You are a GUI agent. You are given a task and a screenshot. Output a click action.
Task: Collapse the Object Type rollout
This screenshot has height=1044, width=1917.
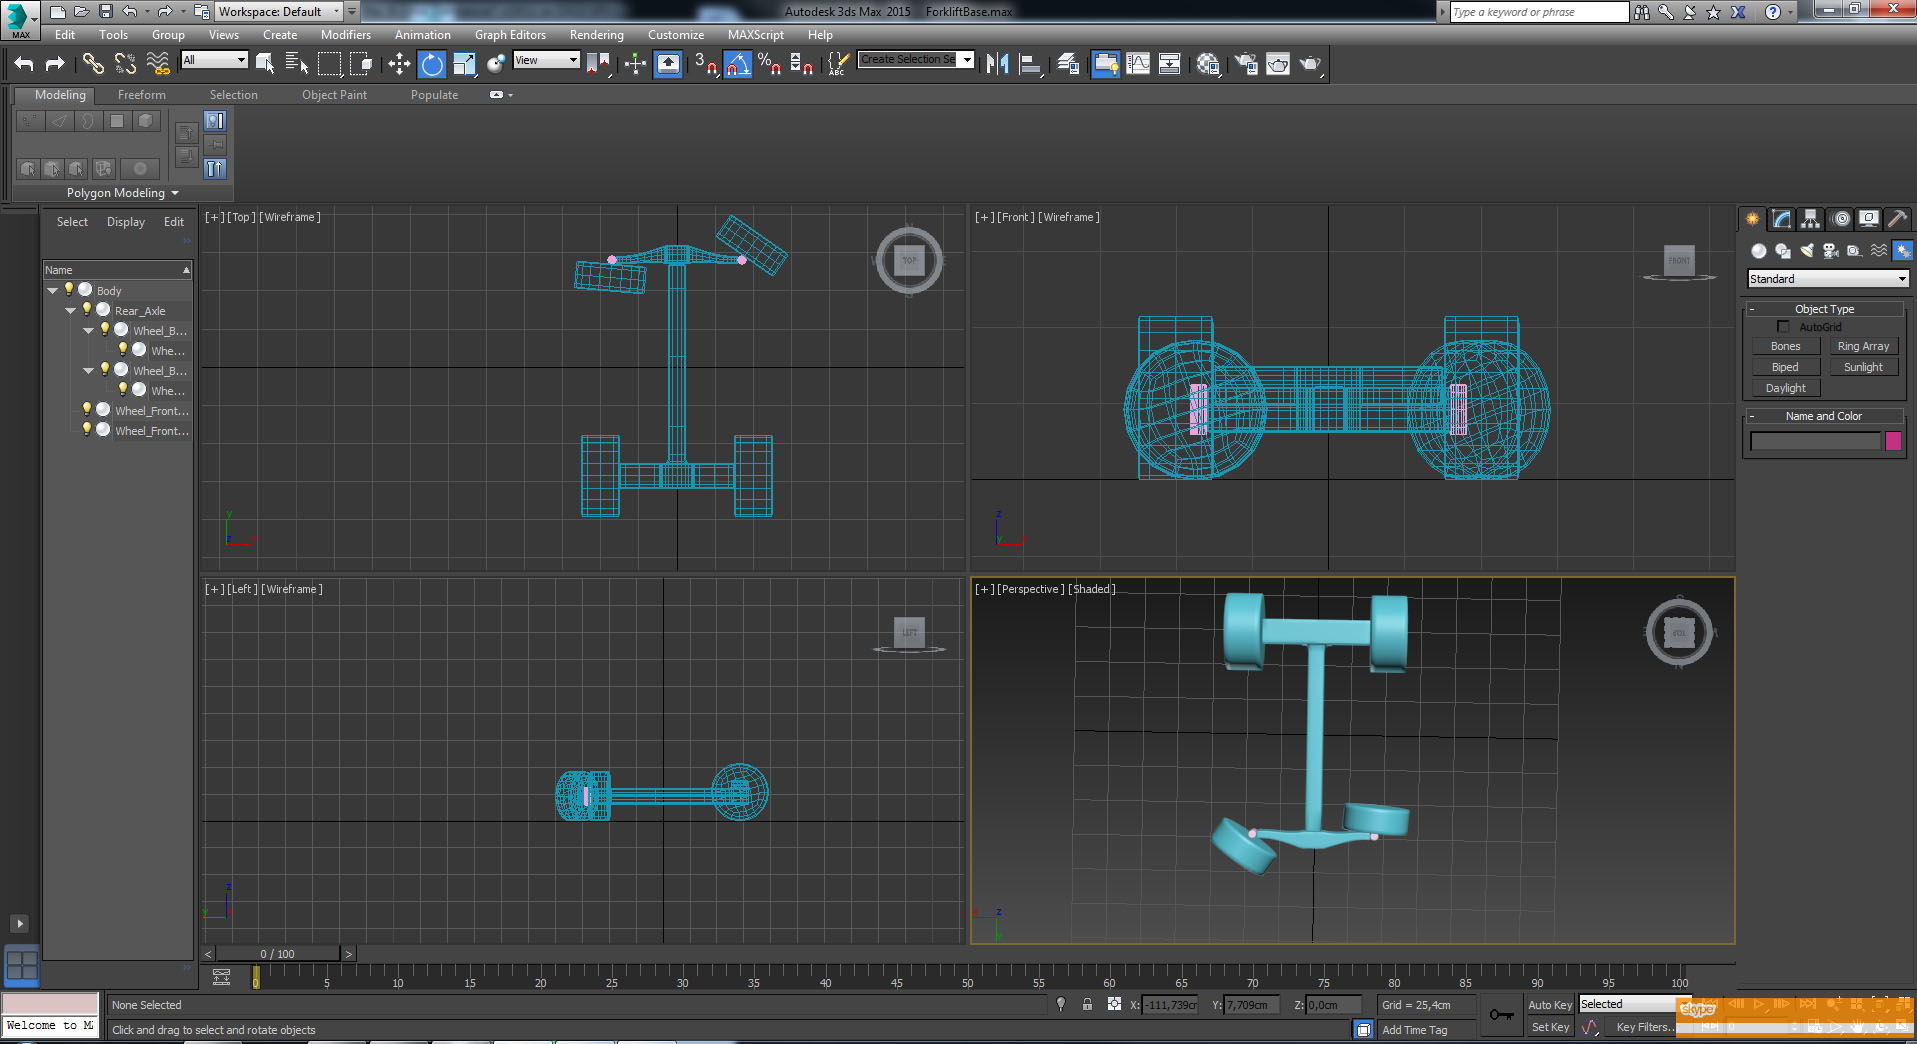pos(1824,309)
